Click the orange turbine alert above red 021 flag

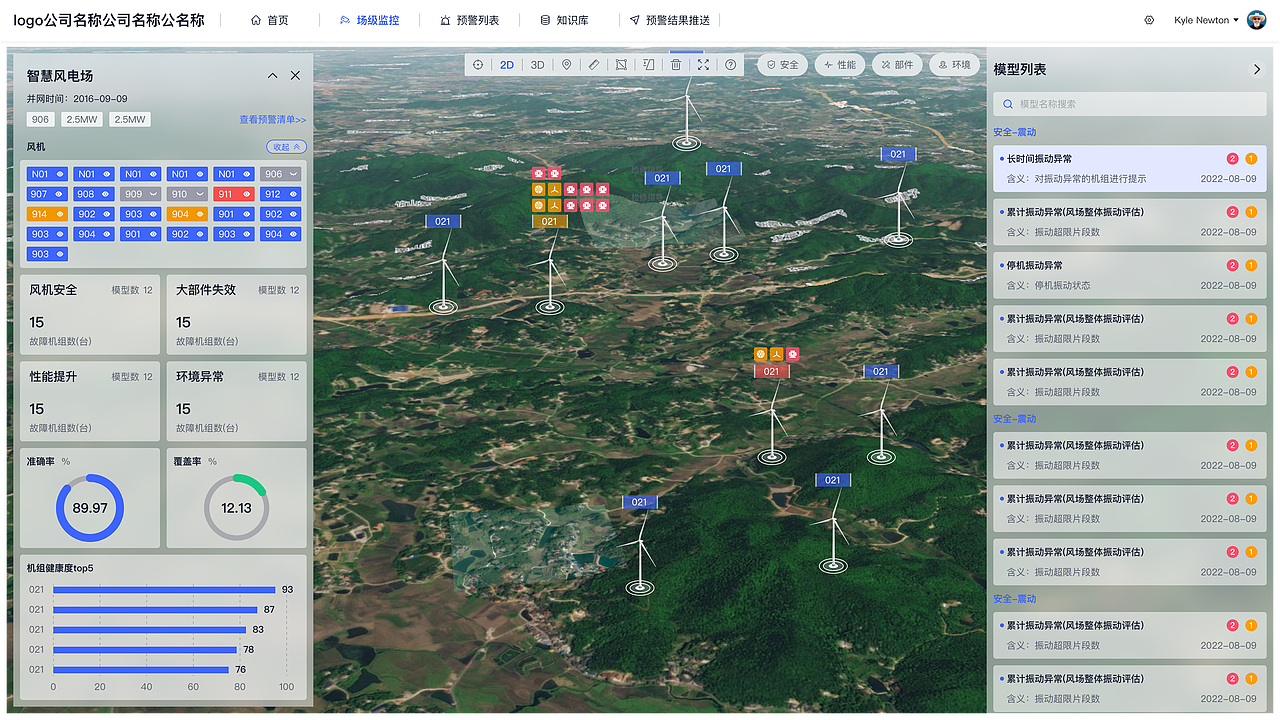(776, 354)
